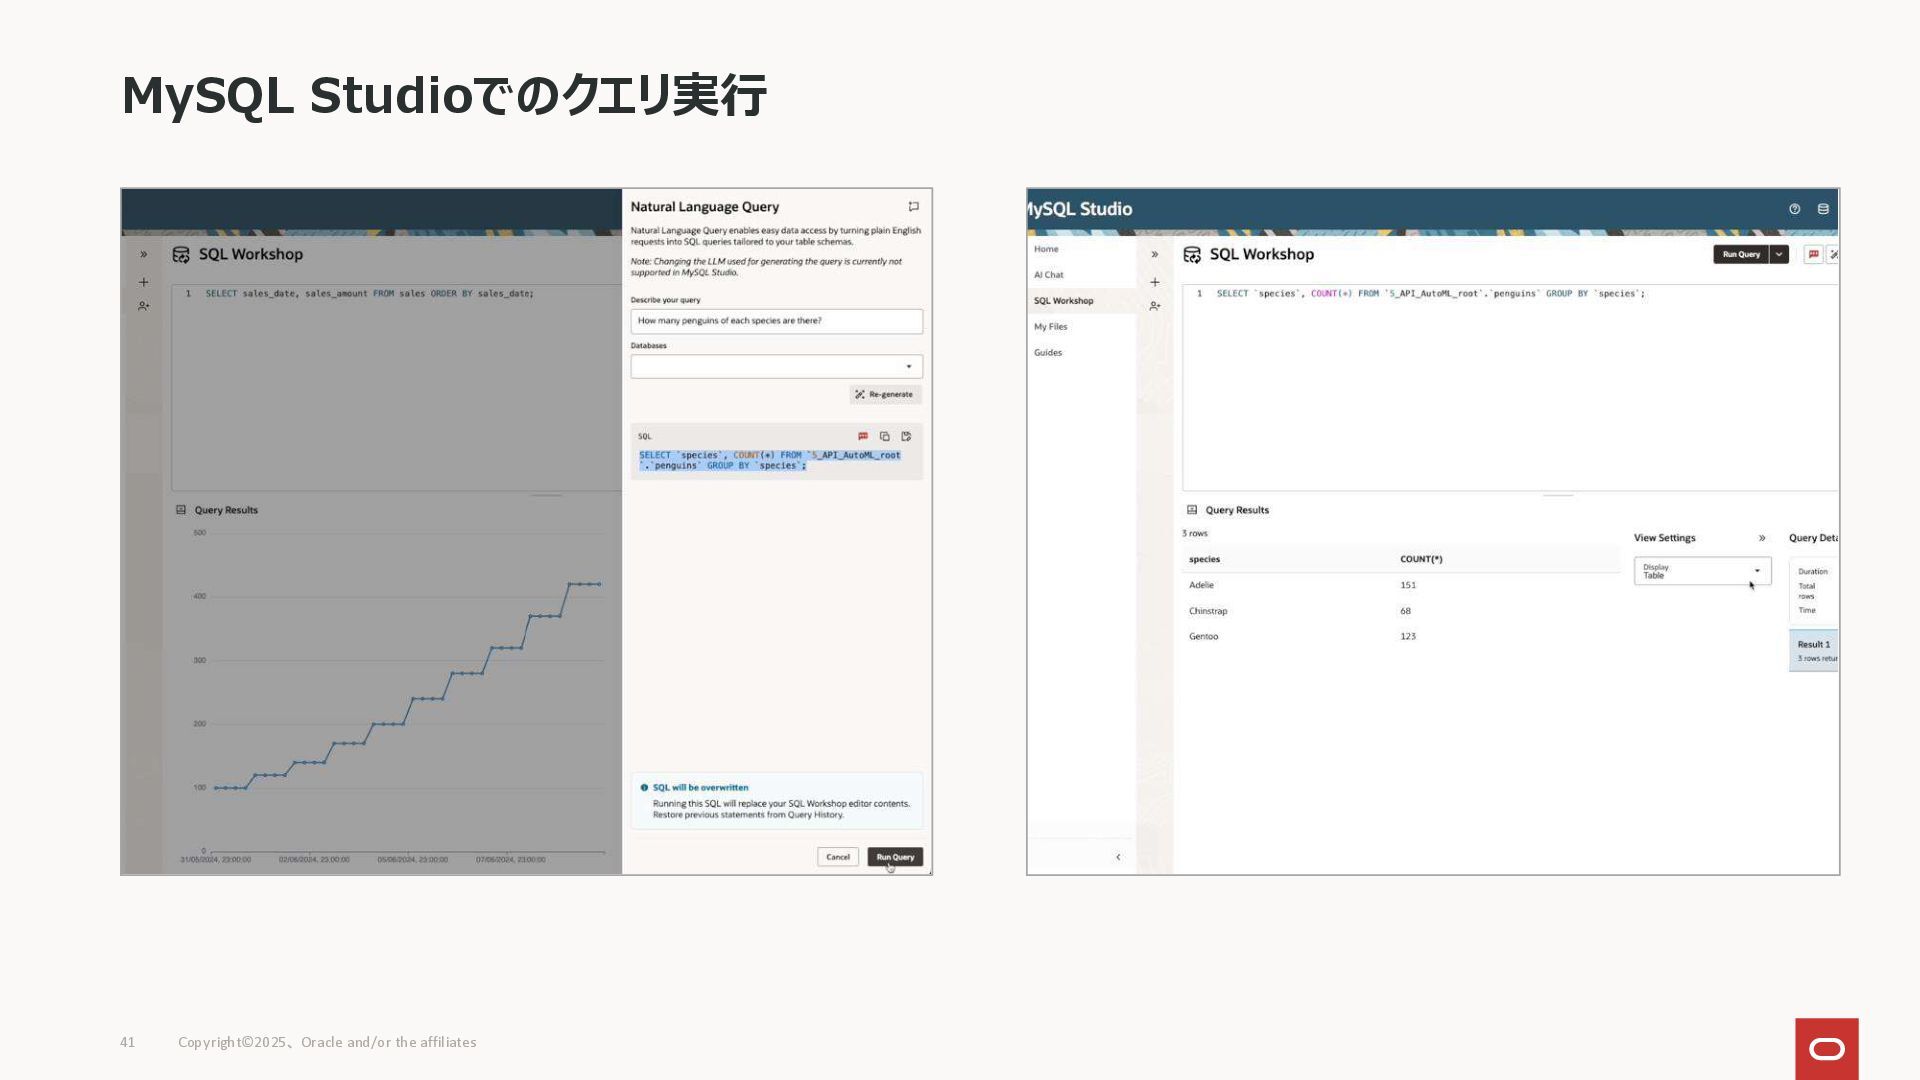The image size is (1920, 1080).
Task: Click the Describe your query input field
Action: (776, 321)
